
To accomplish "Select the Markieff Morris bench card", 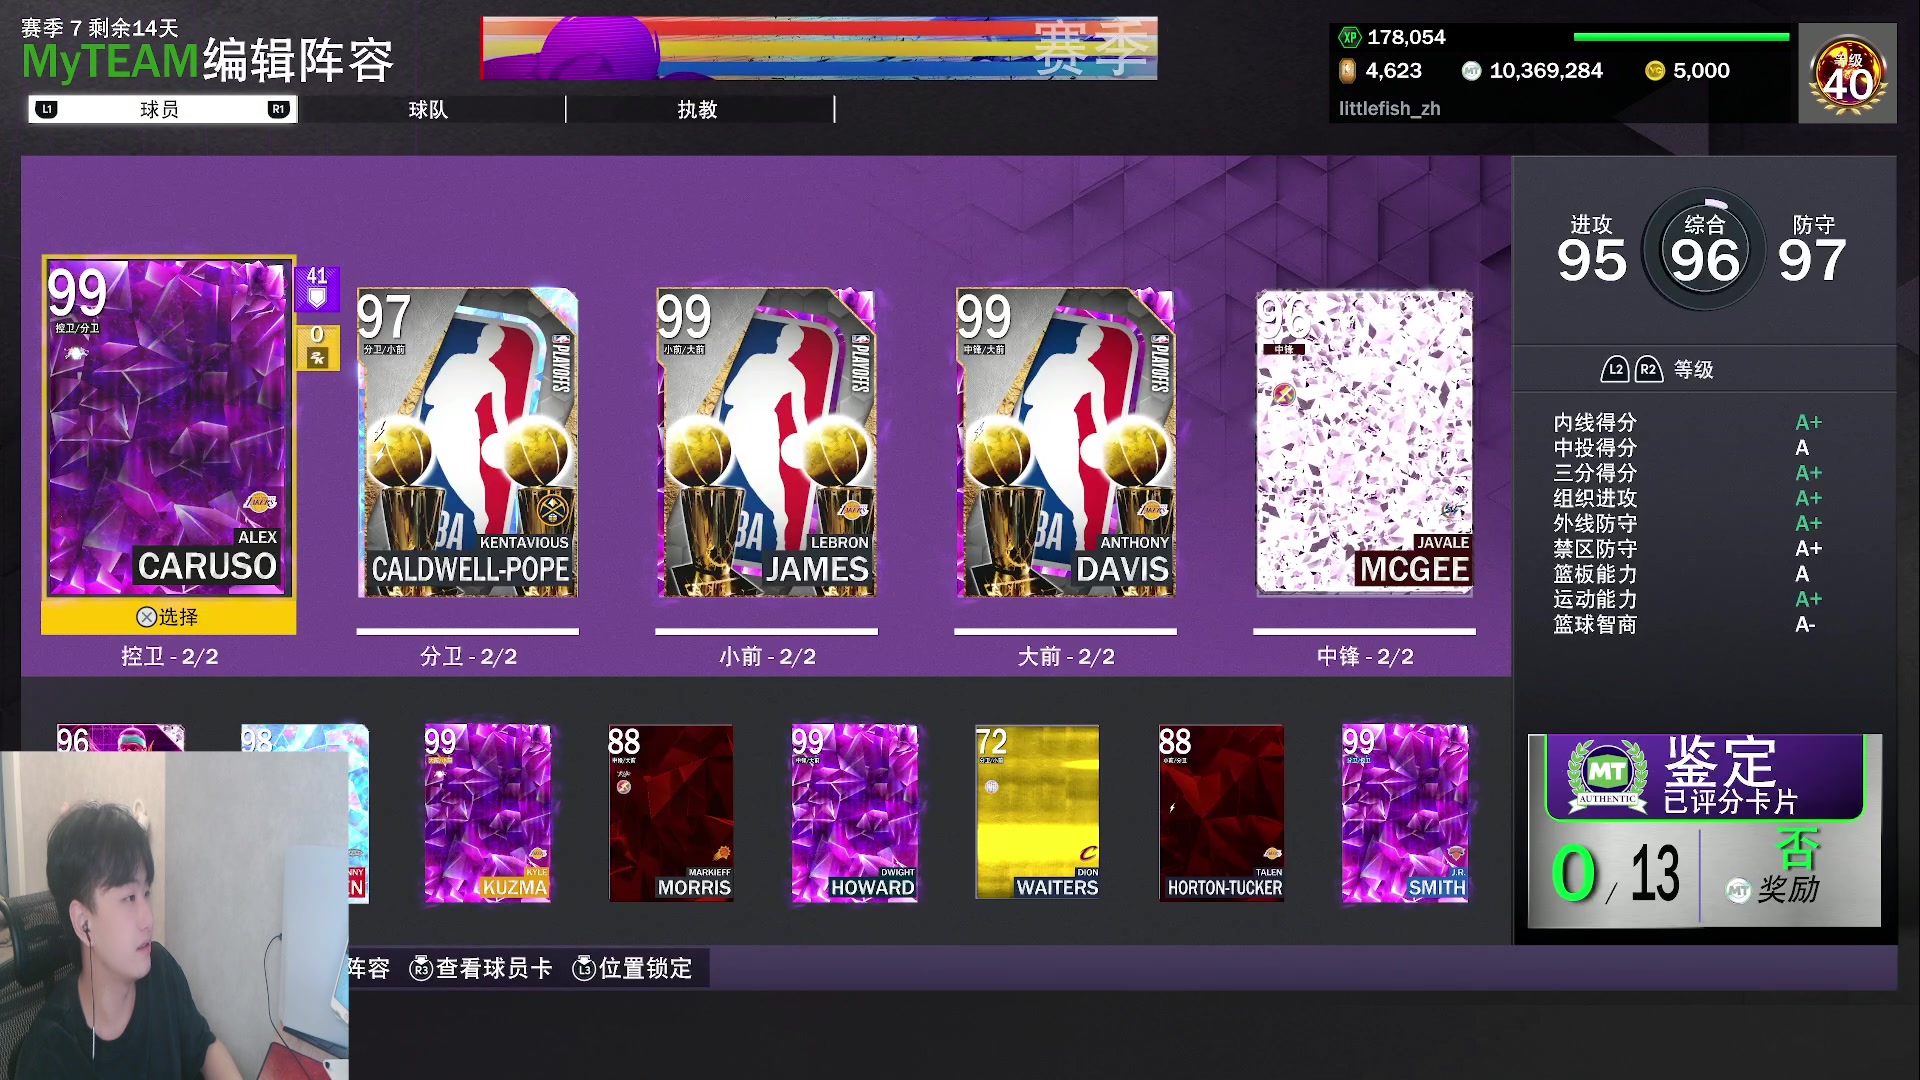I will point(671,813).
